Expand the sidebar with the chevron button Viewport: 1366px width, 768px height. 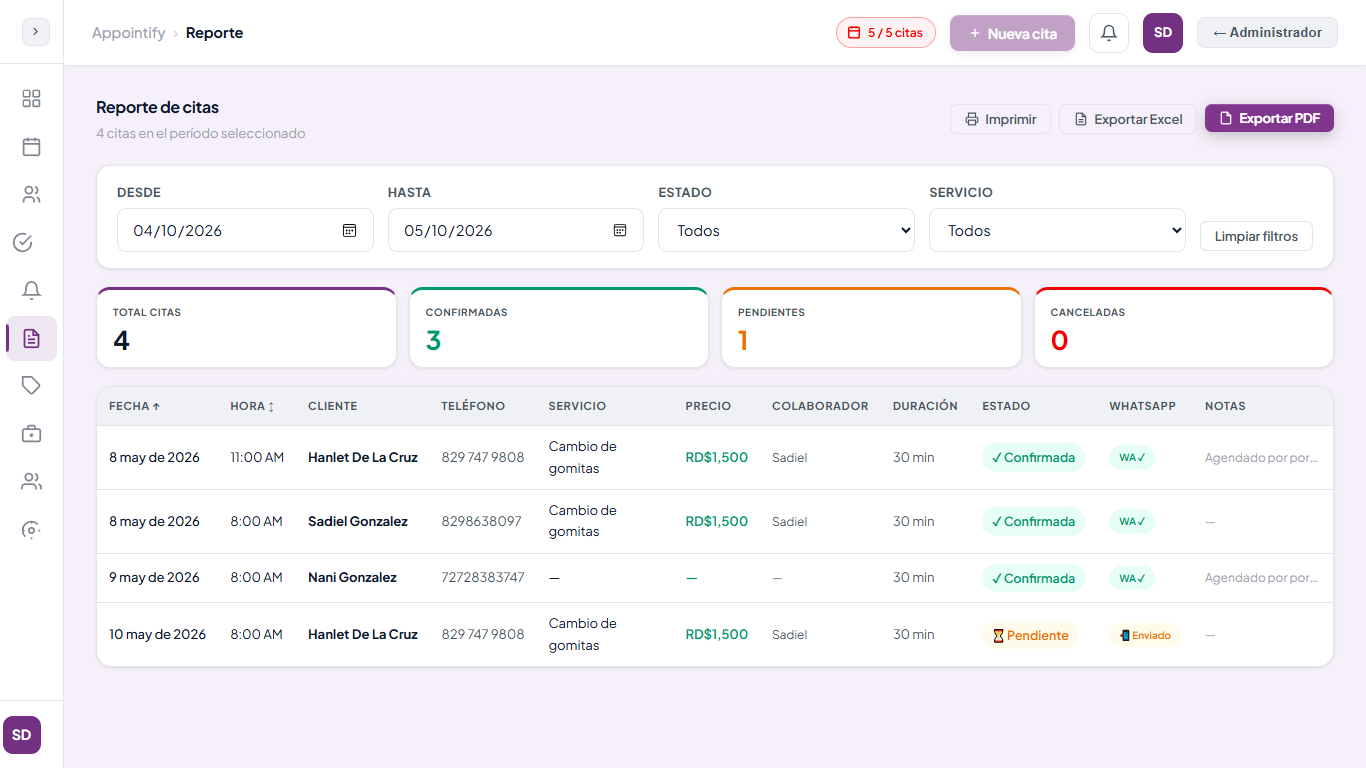(35, 32)
